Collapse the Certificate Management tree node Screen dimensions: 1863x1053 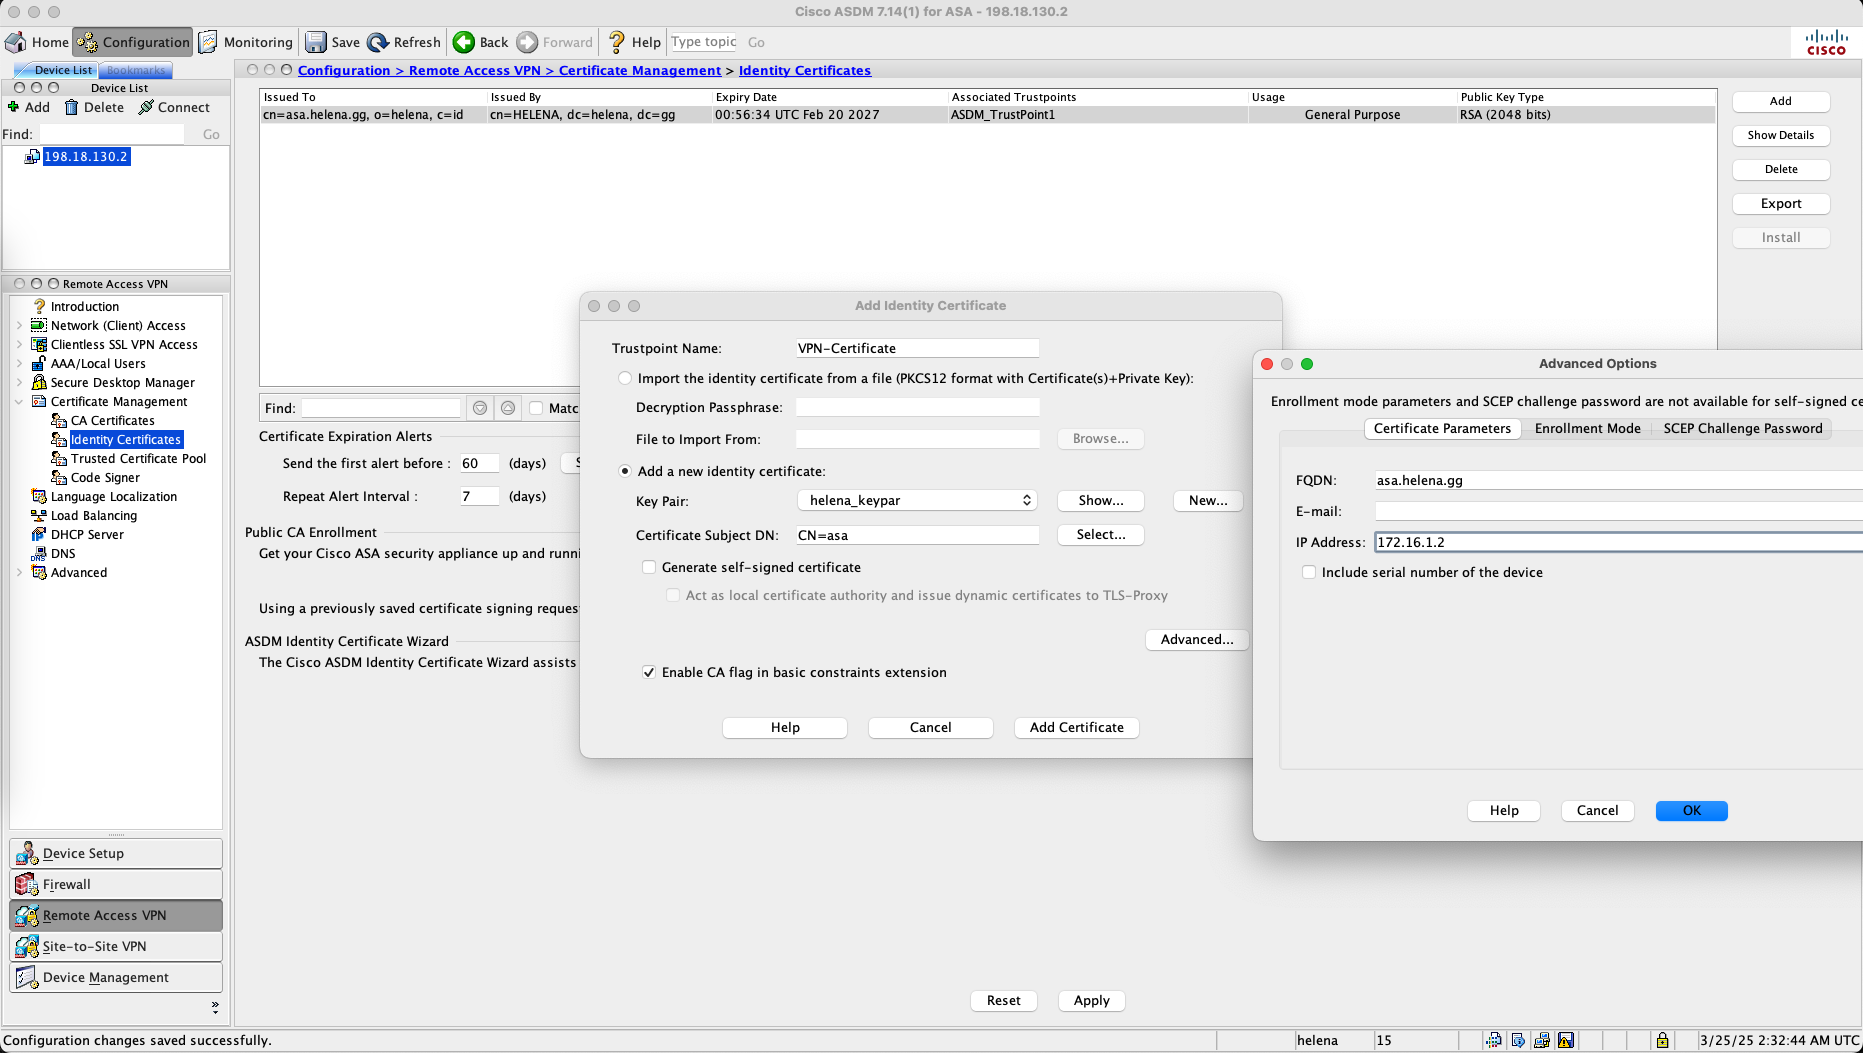19,402
